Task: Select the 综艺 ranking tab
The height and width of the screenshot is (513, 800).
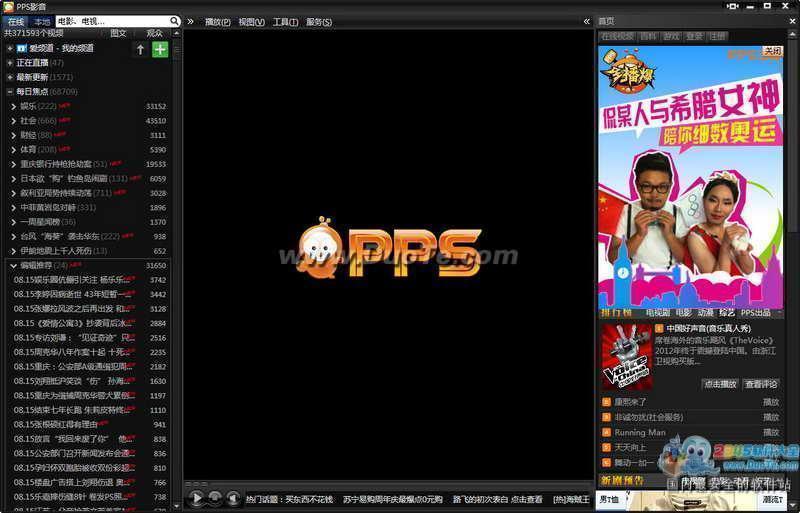Action: tap(727, 312)
